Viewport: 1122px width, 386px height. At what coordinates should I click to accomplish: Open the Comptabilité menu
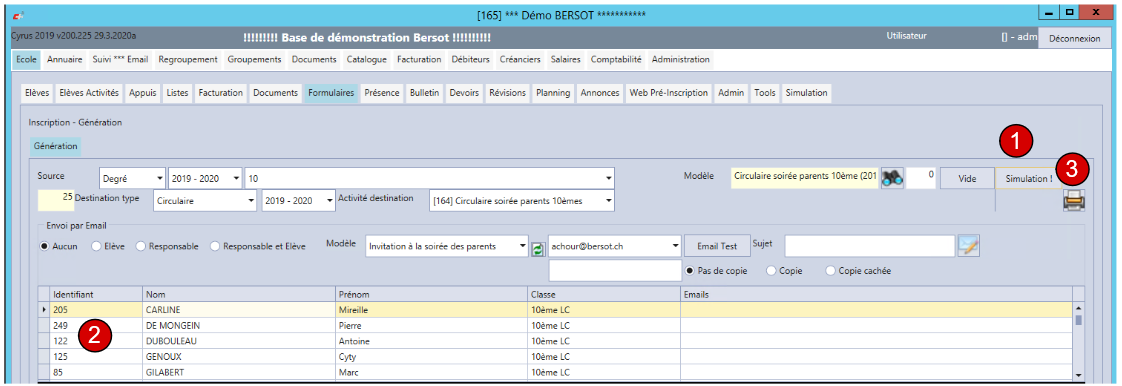(616, 59)
